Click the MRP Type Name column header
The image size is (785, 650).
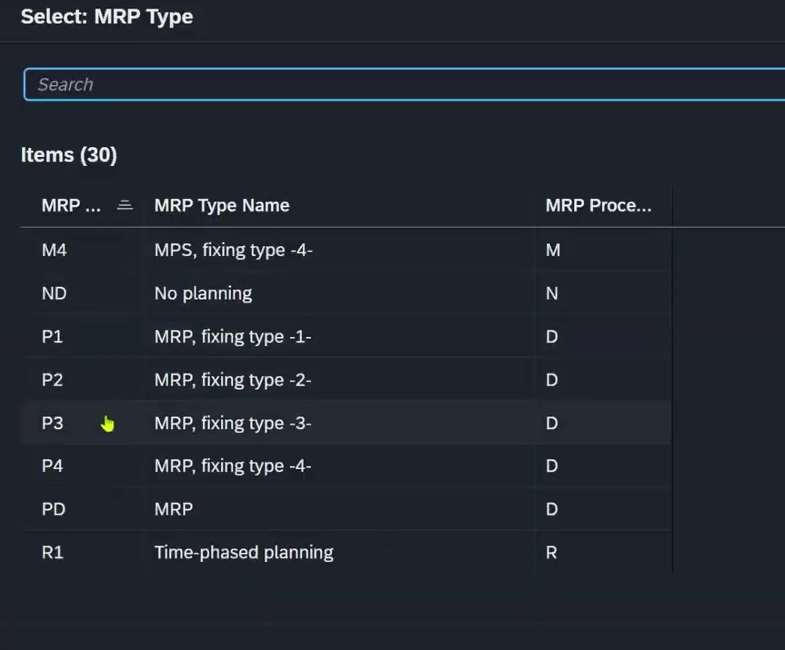click(x=222, y=205)
